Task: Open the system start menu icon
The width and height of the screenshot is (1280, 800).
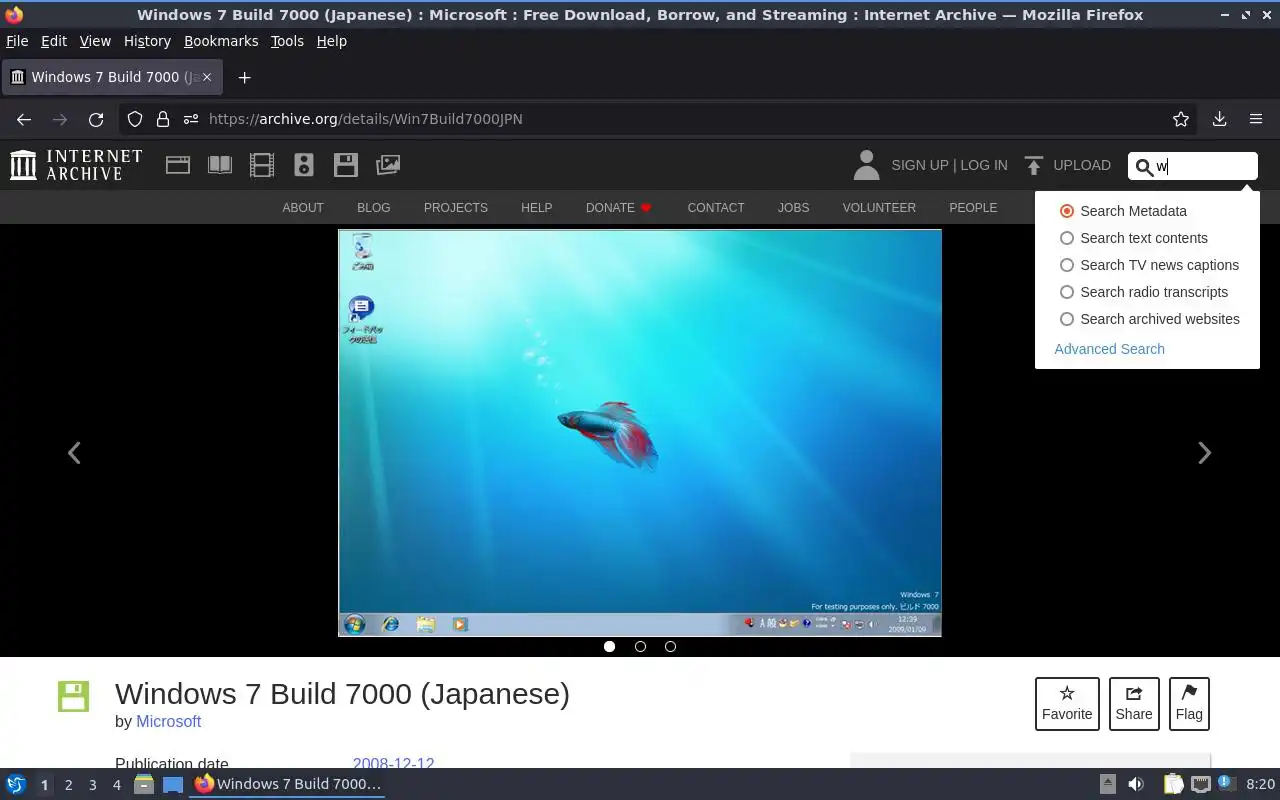Action: 15,784
